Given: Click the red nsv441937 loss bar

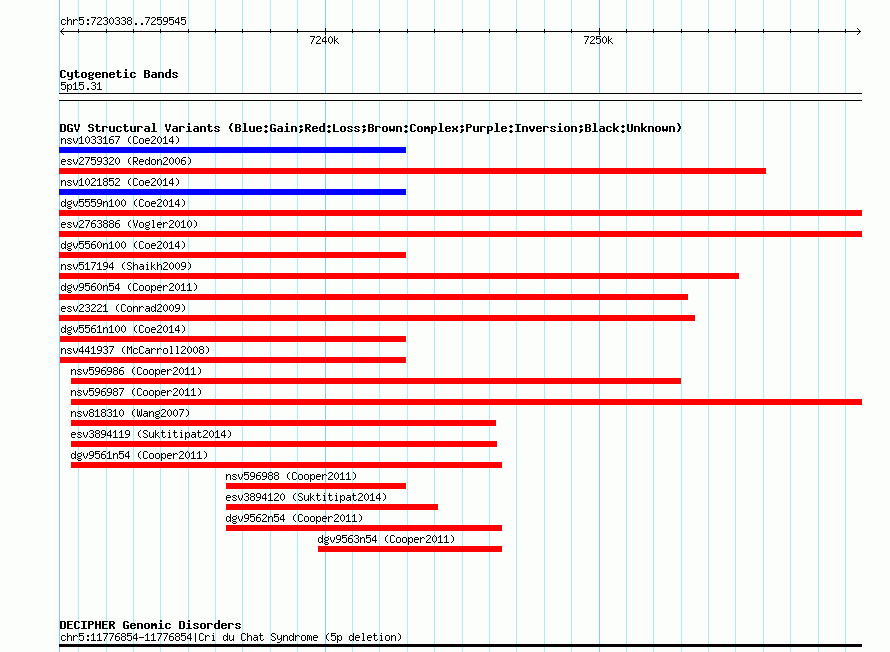Looking at the screenshot, I should click(x=233, y=360).
